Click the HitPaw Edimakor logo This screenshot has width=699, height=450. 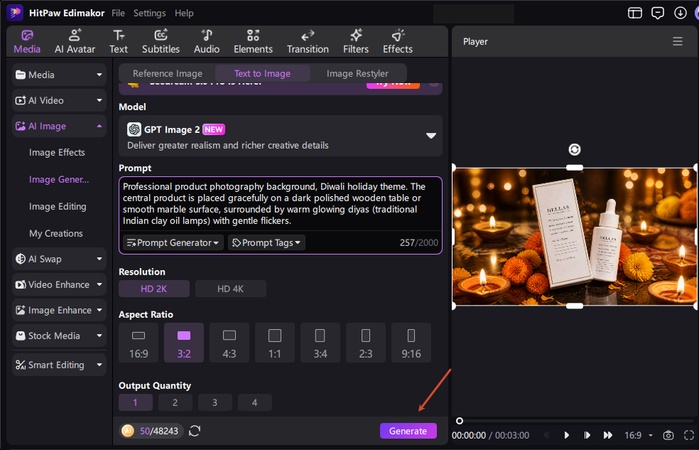click(15, 12)
